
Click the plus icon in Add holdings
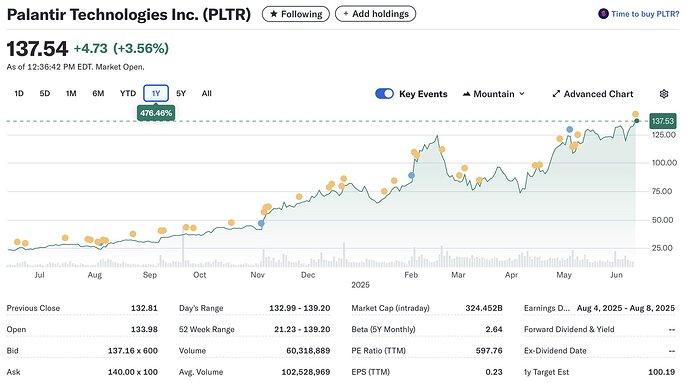(345, 14)
